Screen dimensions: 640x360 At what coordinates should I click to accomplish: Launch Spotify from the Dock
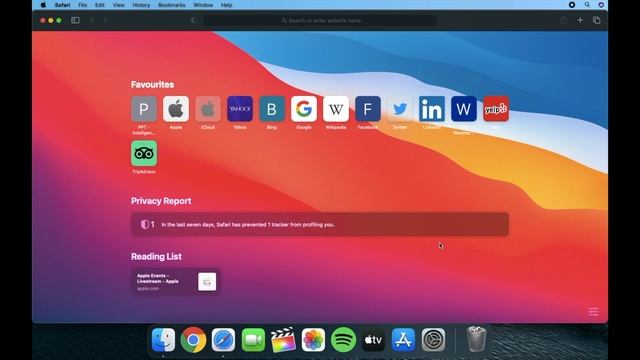point(343,340)
